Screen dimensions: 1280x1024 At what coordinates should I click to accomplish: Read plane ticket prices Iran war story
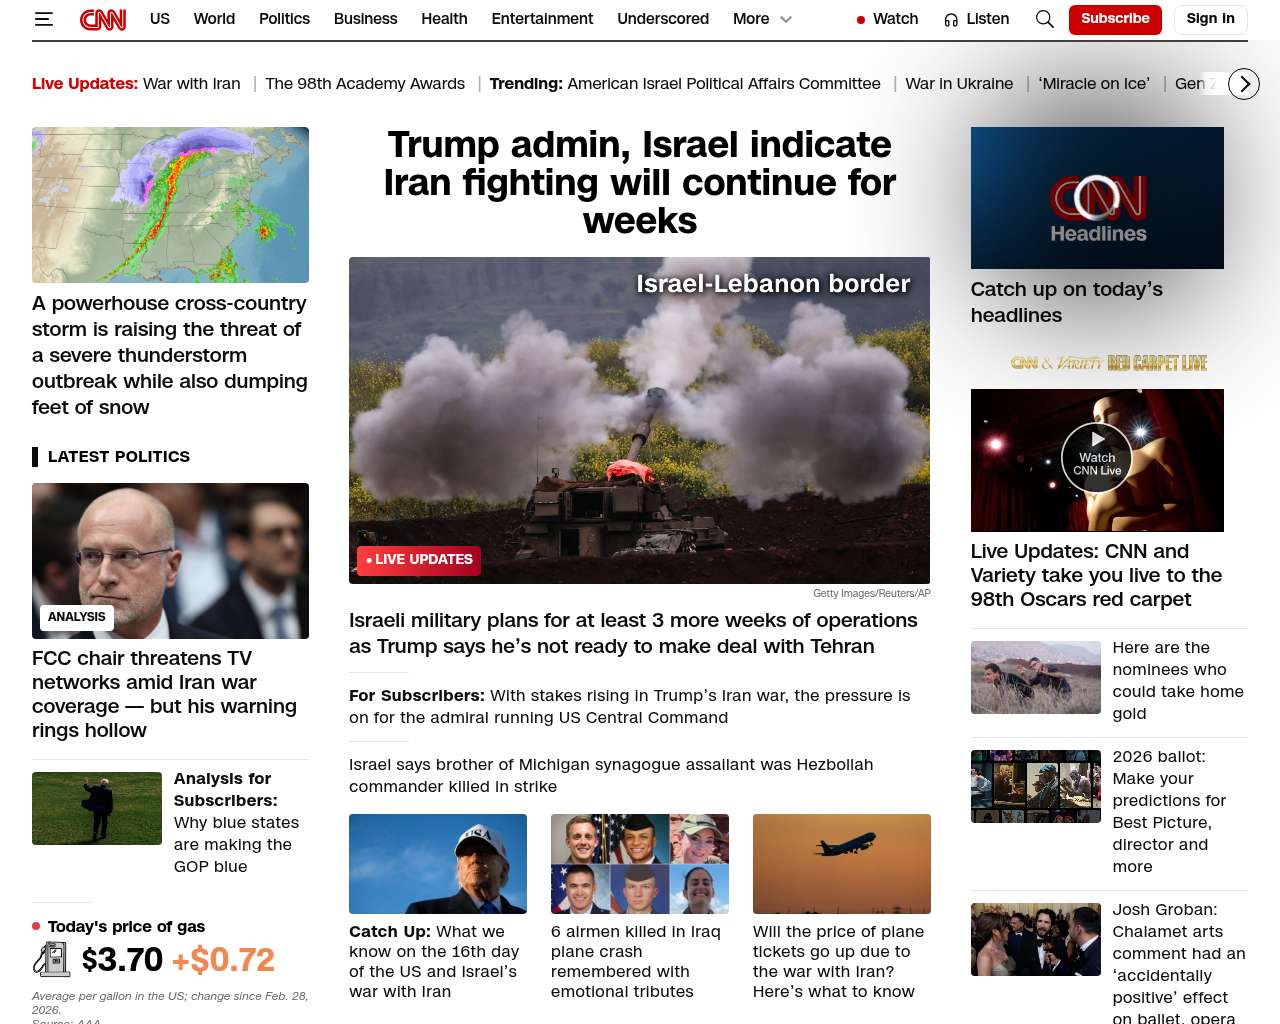click(x=839, y=961)
